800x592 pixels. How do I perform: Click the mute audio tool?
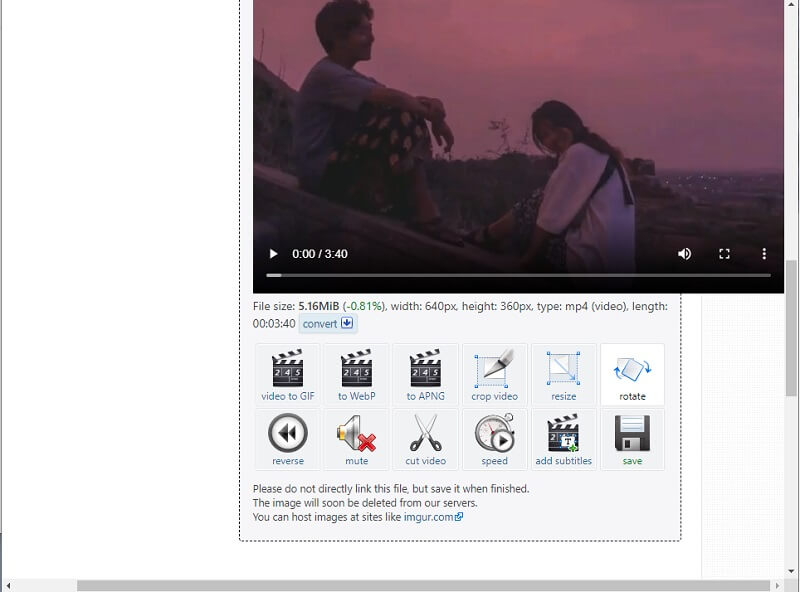tap(357, 440)
